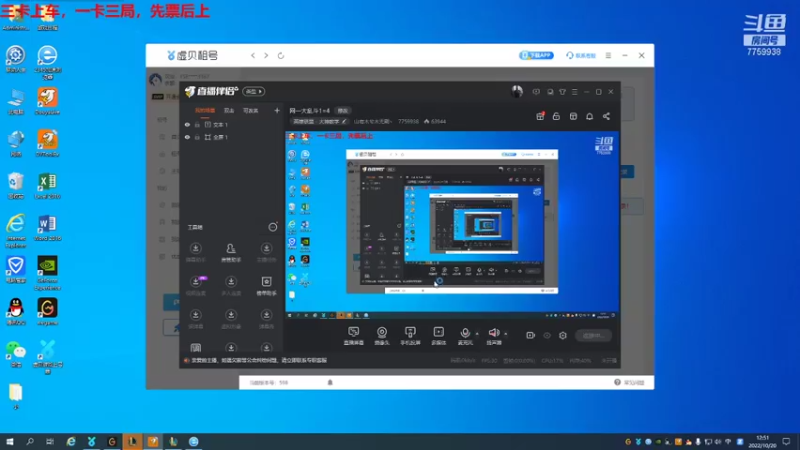Toggle the lock on the 全屏1 layer
The width and height of the screenshot is (800, 450).
197,137
